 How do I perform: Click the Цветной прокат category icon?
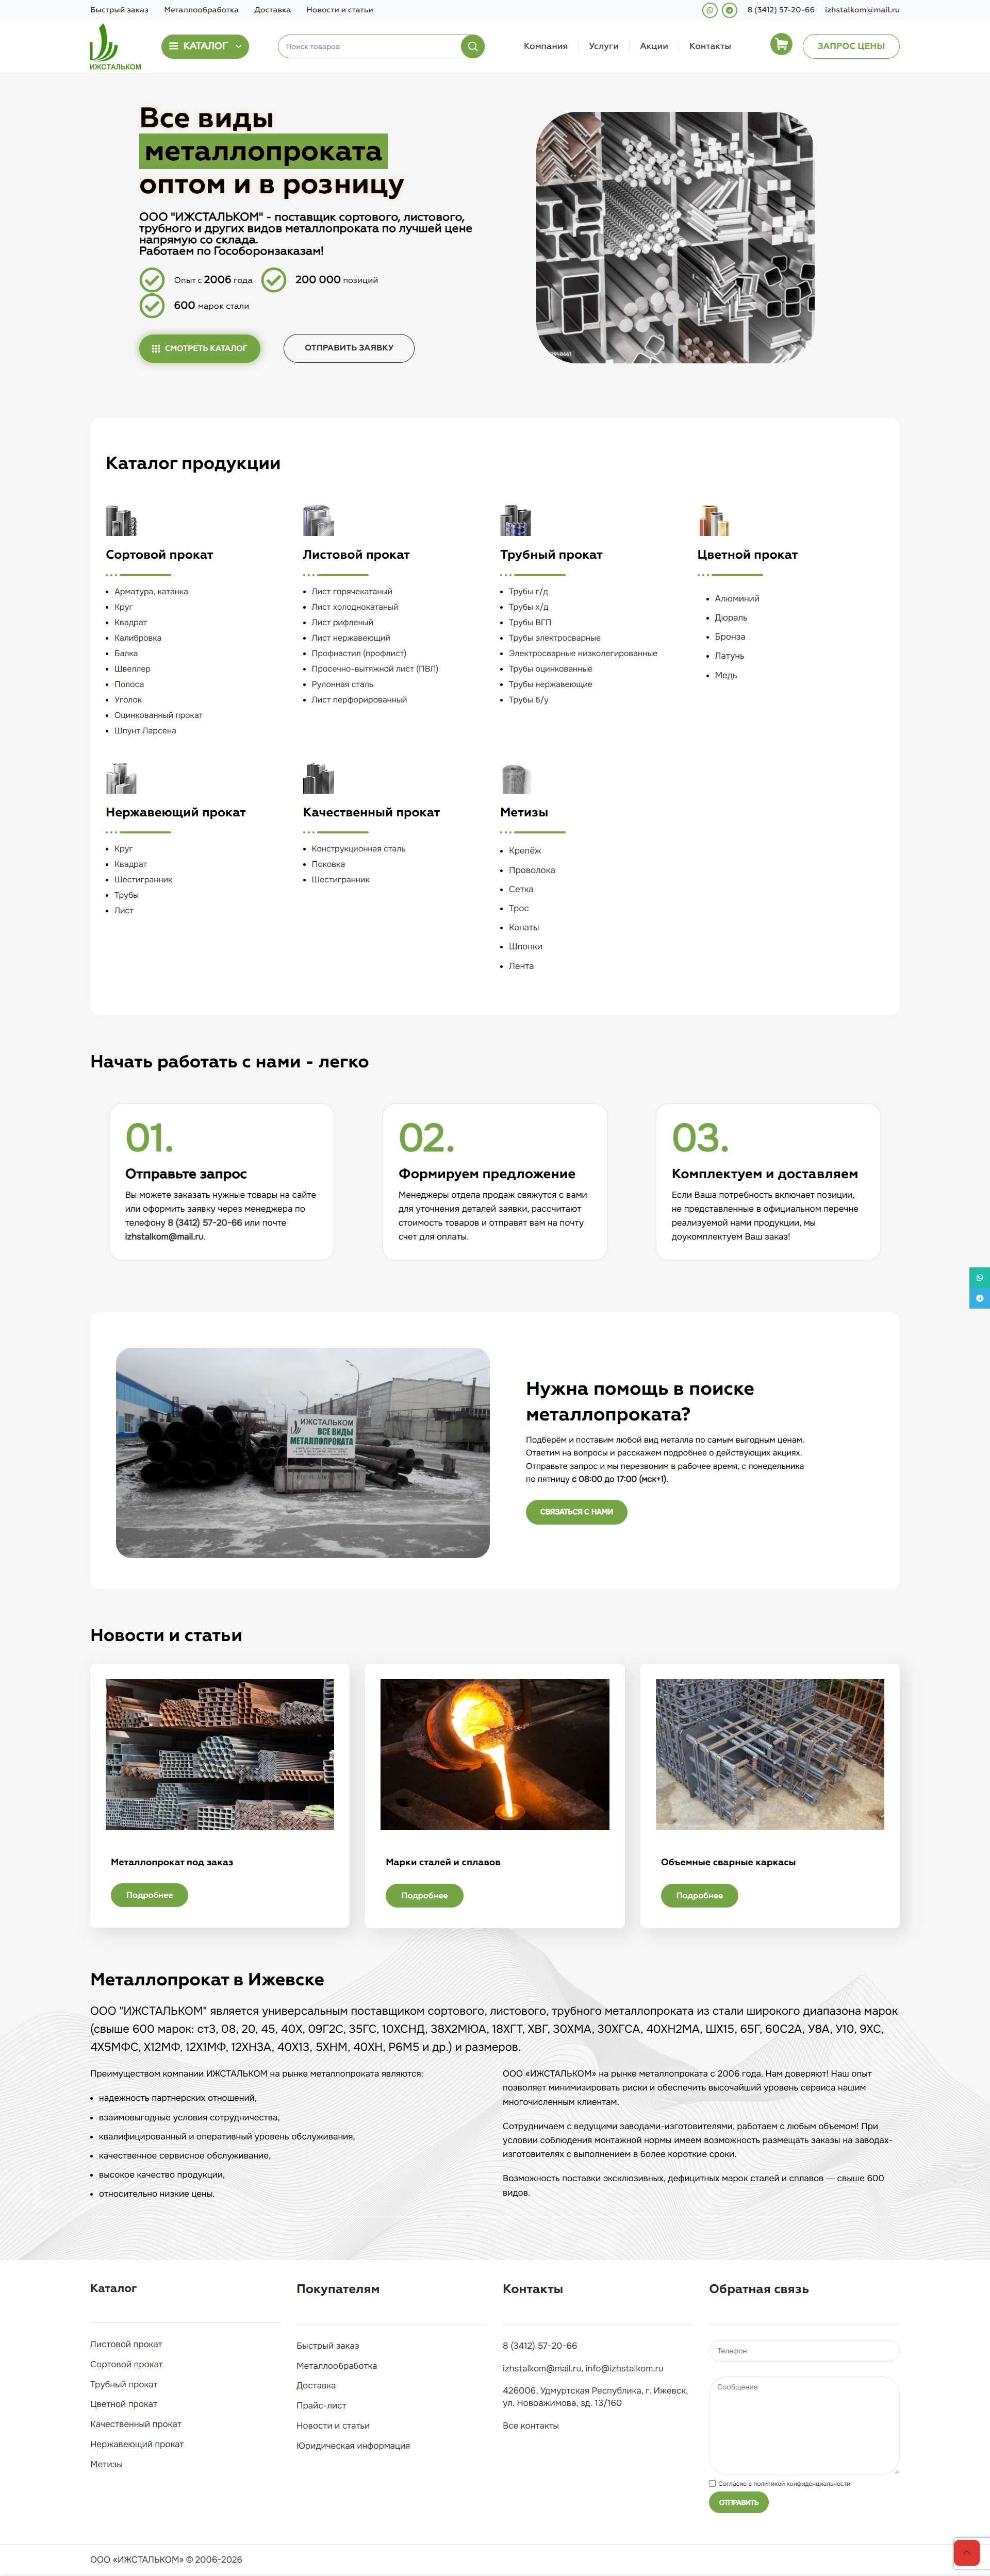pyautogui.click(x=713, y=521)
